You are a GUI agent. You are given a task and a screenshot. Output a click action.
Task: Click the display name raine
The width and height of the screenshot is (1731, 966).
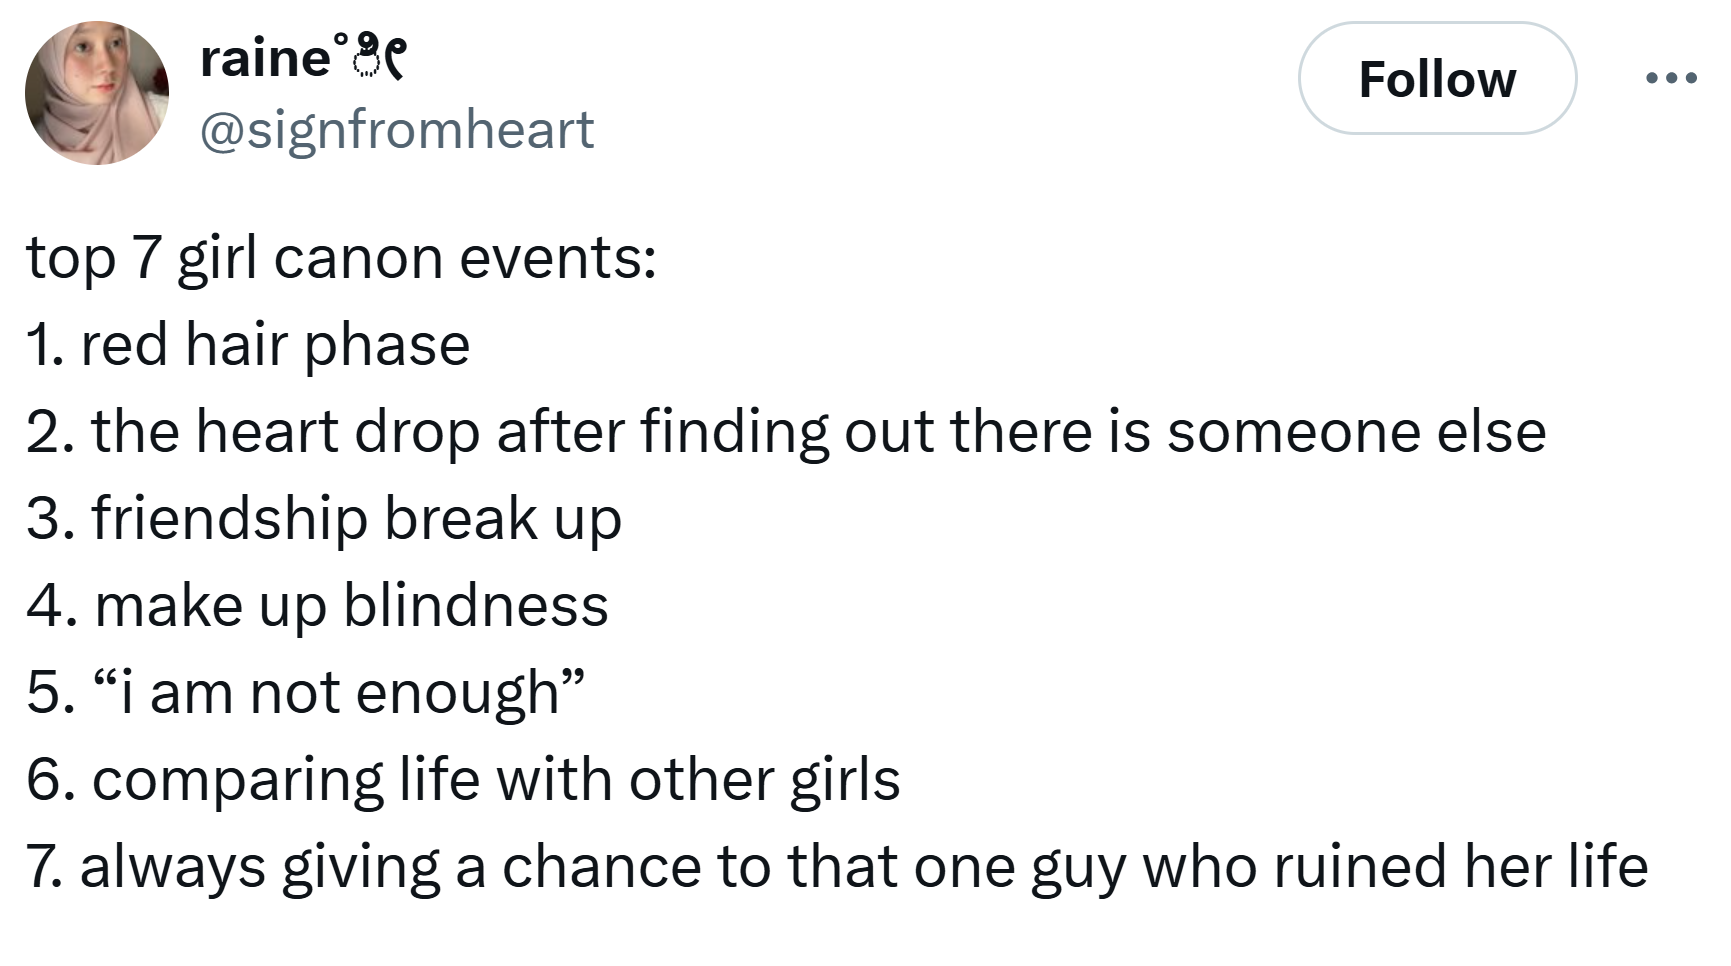click(266, 58)
